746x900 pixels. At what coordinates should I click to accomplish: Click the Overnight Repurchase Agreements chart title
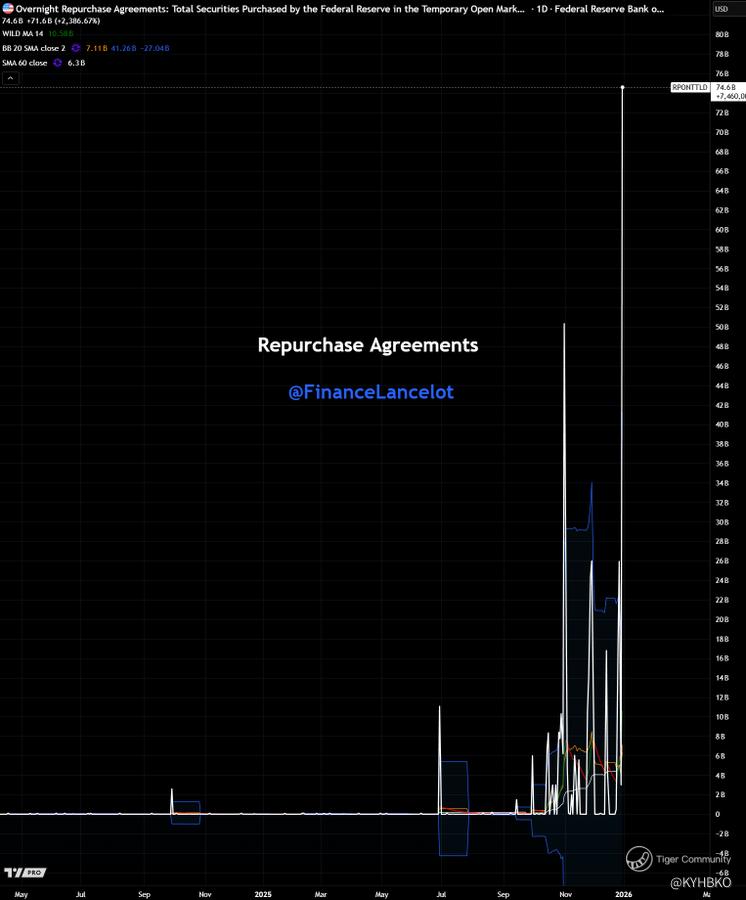(270, 9)
